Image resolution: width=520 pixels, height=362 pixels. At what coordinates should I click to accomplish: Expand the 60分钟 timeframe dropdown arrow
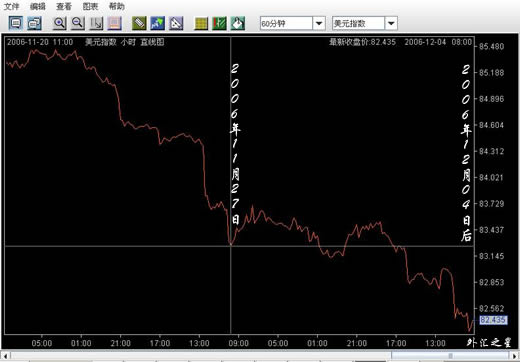tap(319, 24)
